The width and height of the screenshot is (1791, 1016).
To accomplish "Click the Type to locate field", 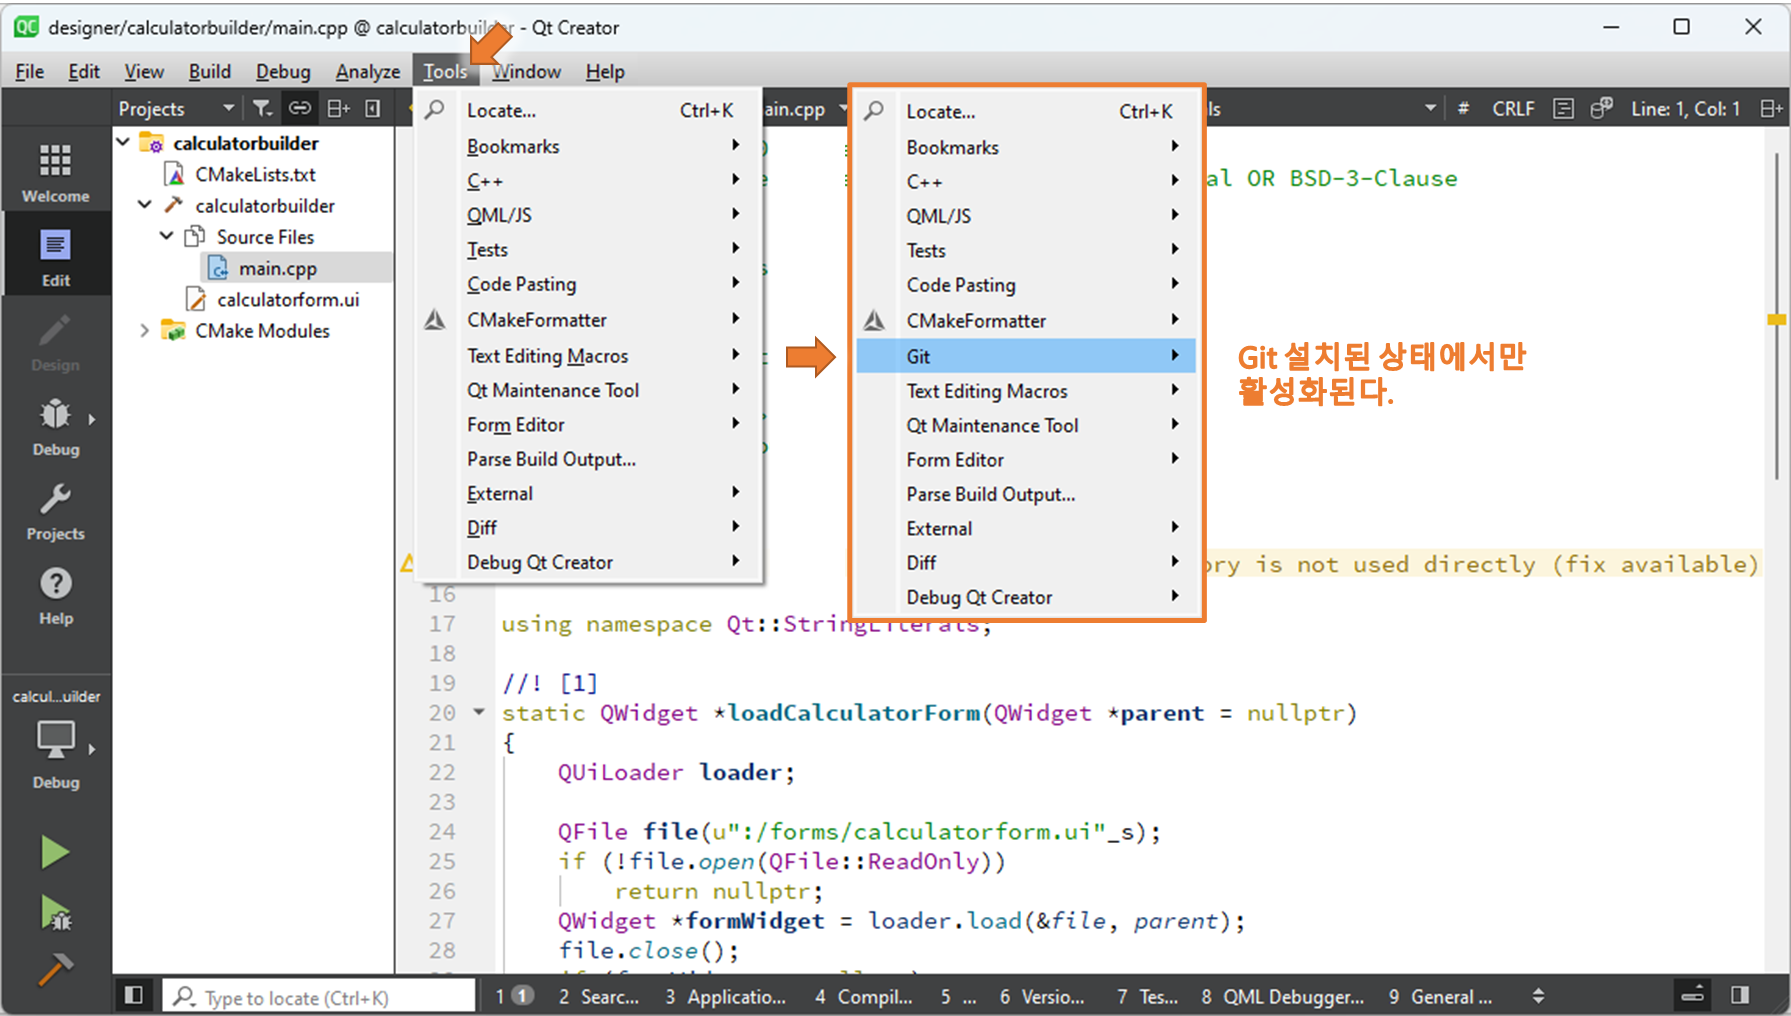I will point(318,996).
